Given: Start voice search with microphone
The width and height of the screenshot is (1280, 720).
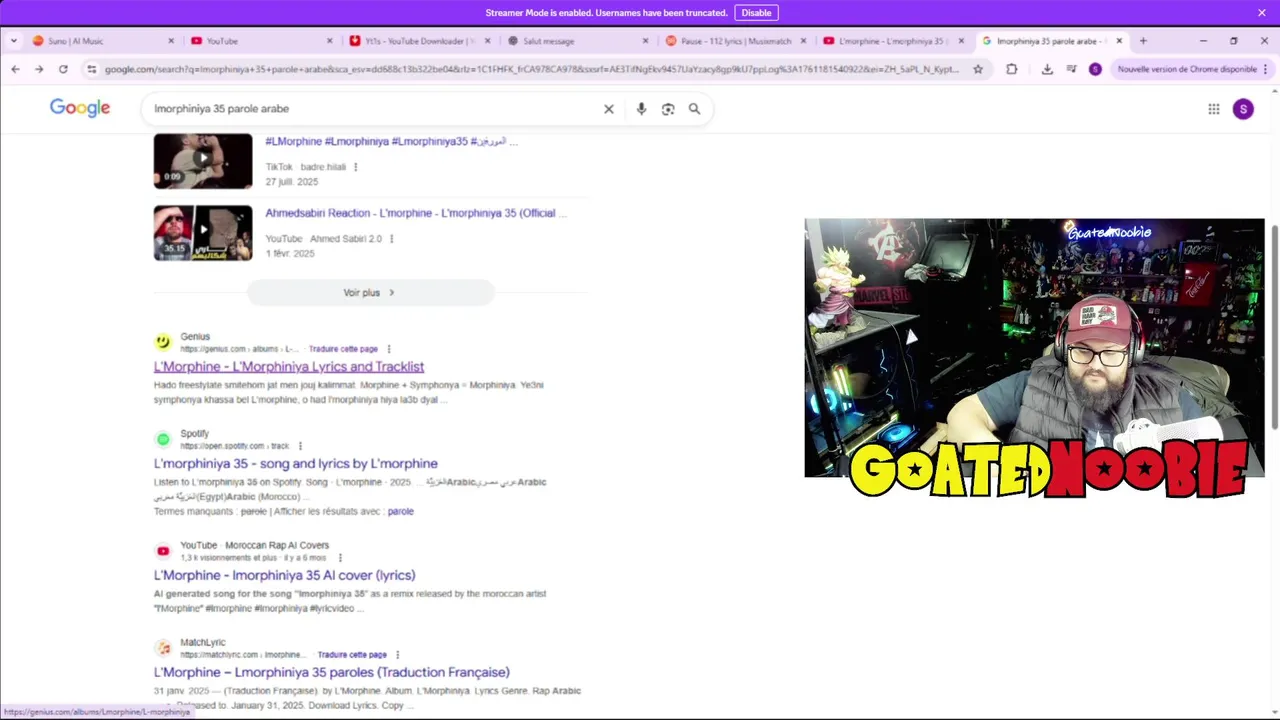Looking at the screenshot, I should 641,109.
